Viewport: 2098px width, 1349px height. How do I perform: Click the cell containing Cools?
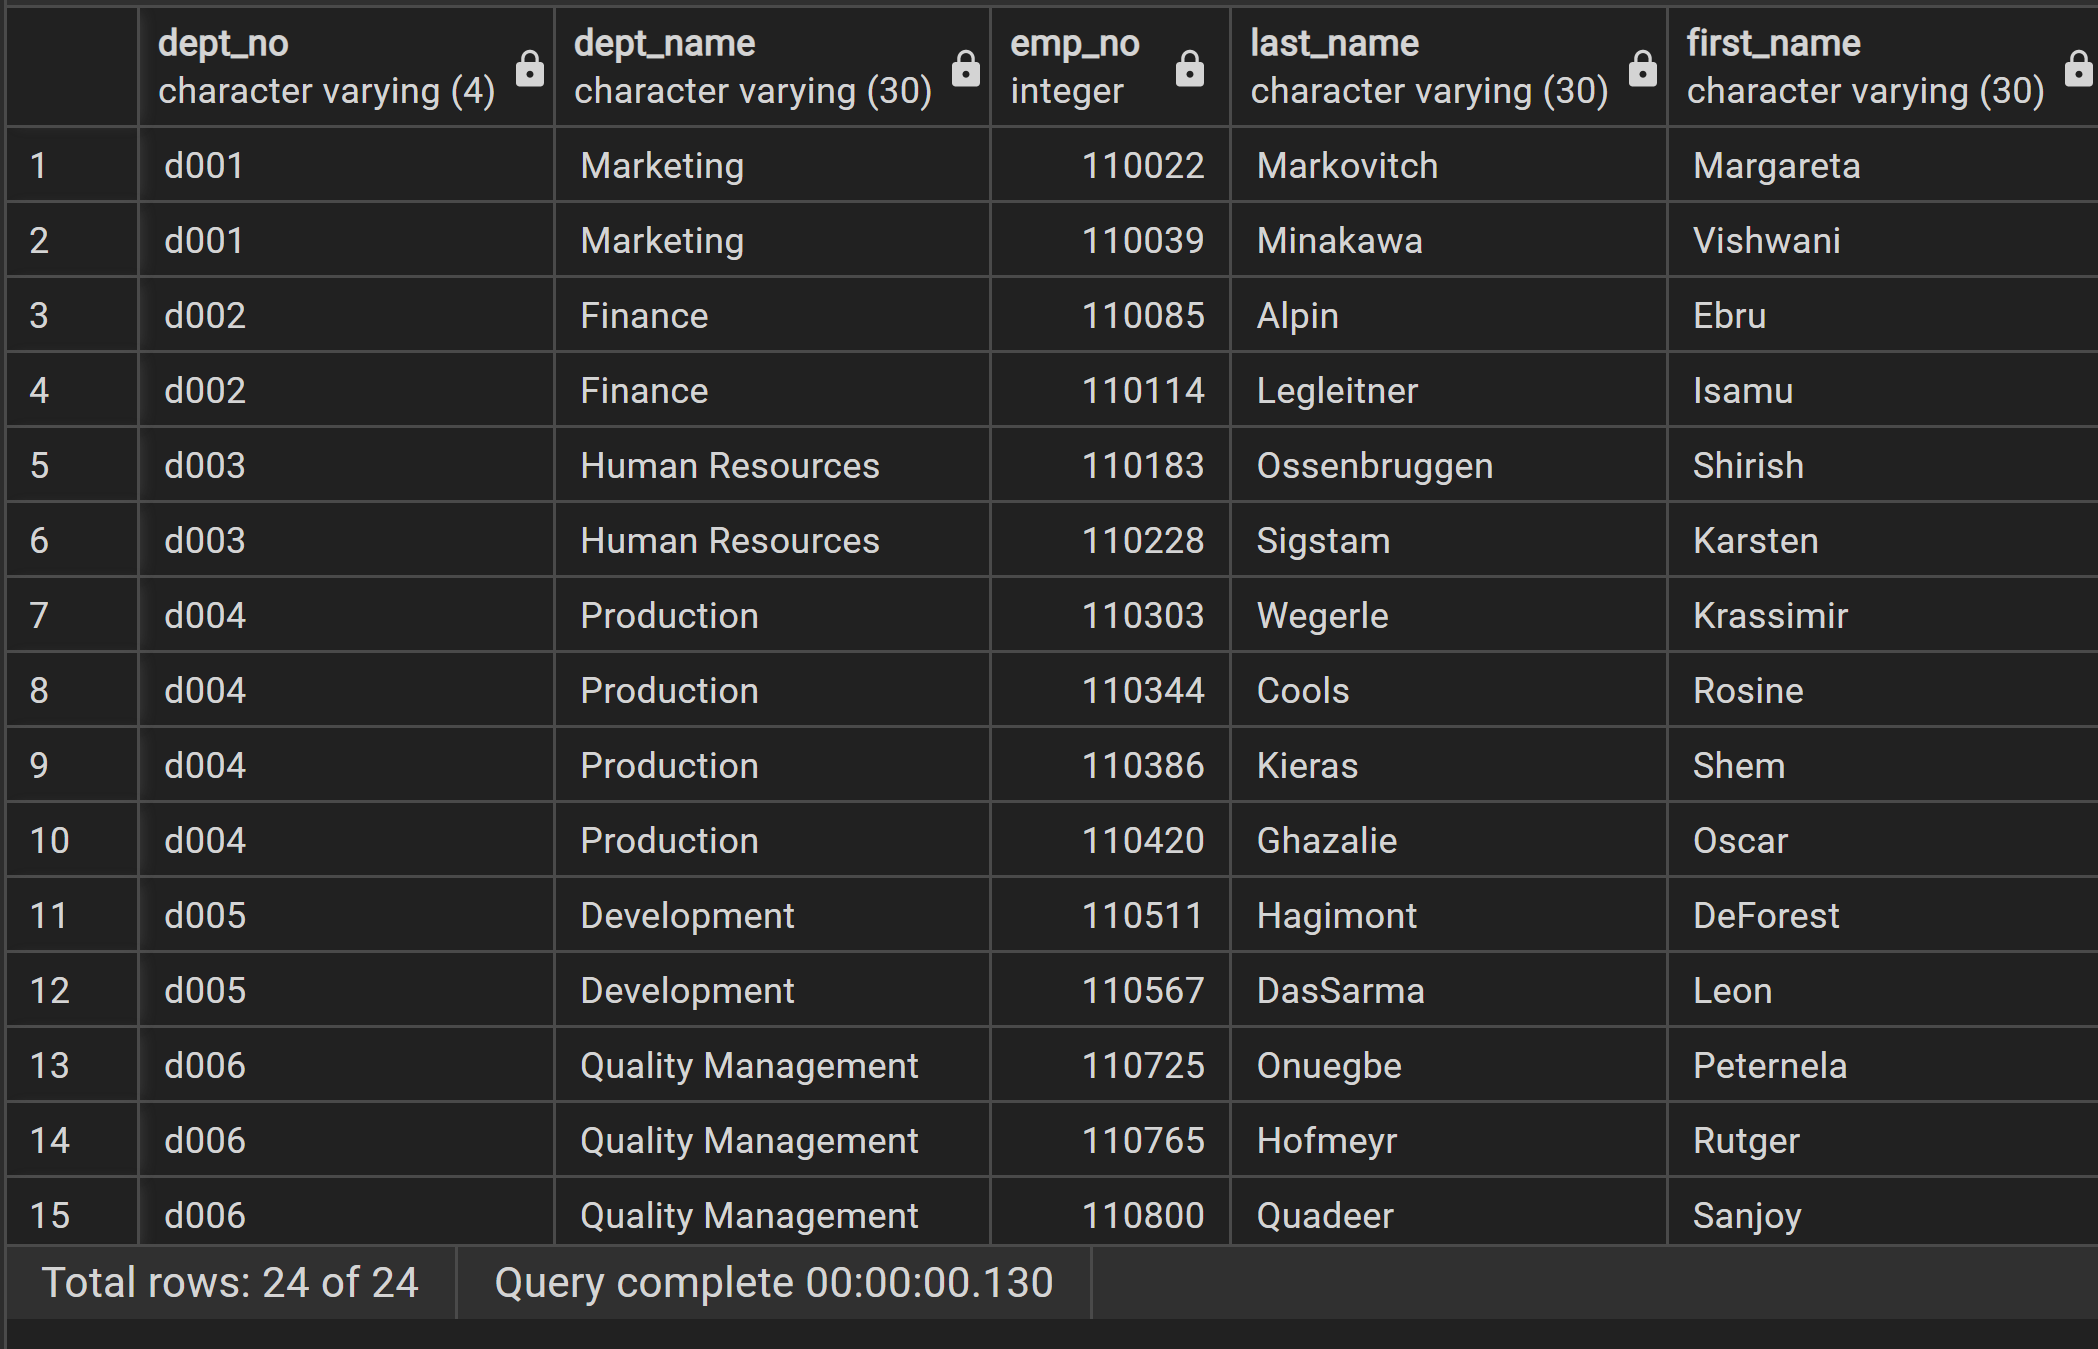tap(1449, 690)
